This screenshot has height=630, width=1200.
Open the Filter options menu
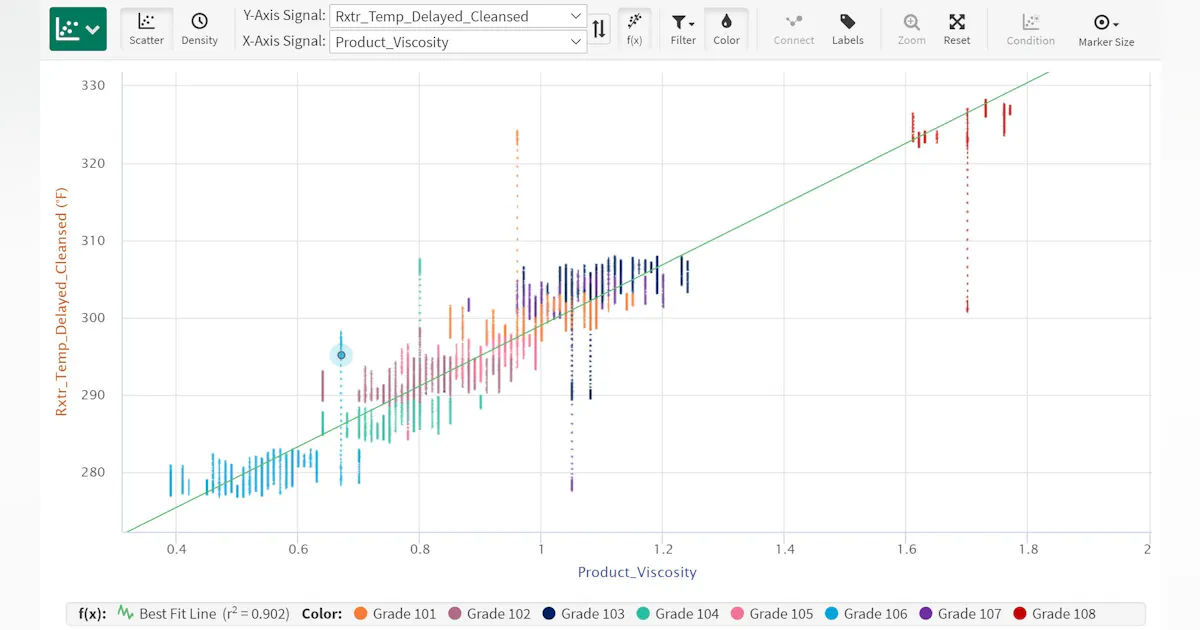pyautogui.click(x=683, y=29)
